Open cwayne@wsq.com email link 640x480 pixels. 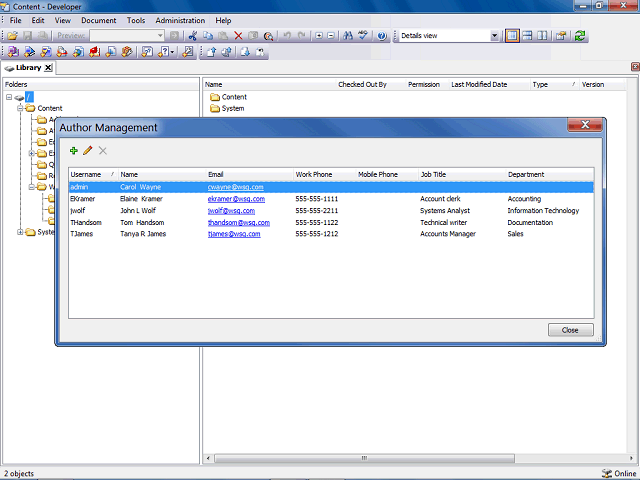236,187
